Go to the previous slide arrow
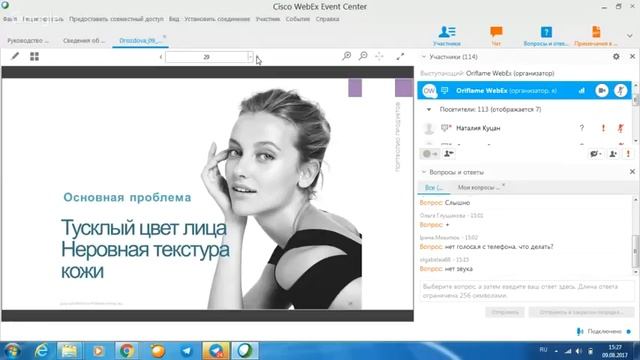The image size is (640, 360). pyautogui.click(x=160, y=57)
